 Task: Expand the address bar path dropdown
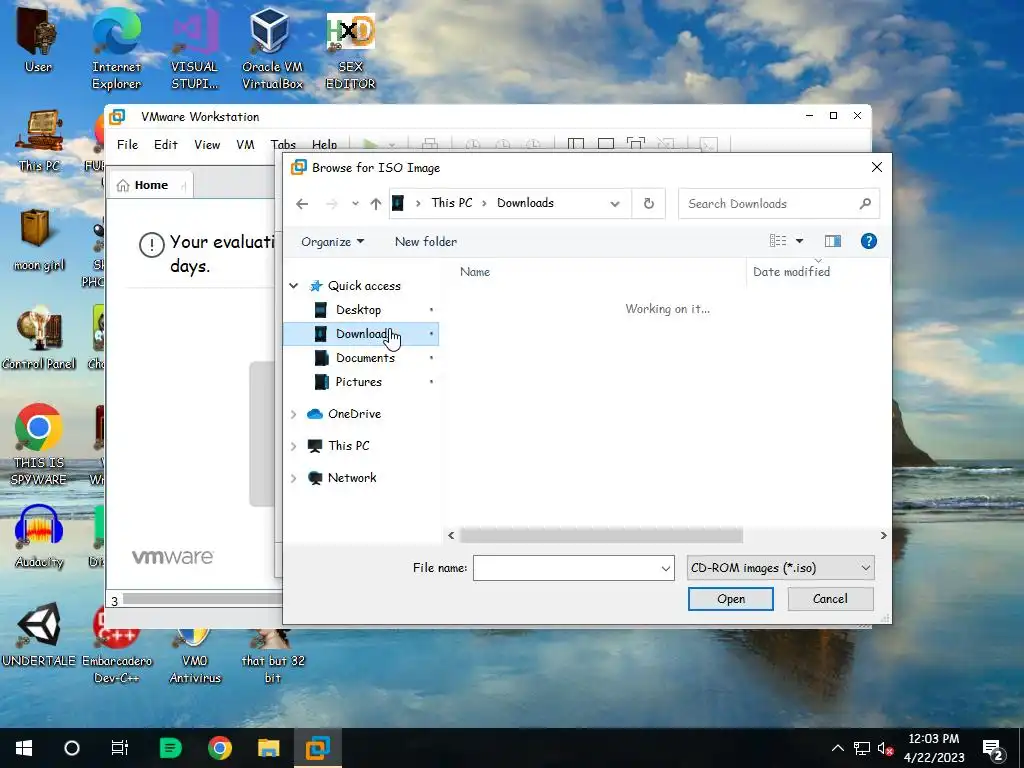(x=615, y=204)
